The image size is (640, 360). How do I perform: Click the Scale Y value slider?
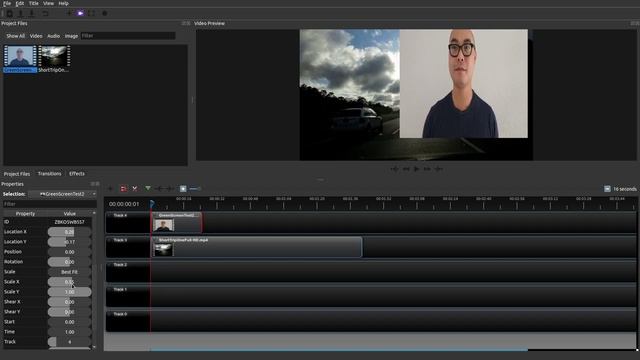point(69,292)
